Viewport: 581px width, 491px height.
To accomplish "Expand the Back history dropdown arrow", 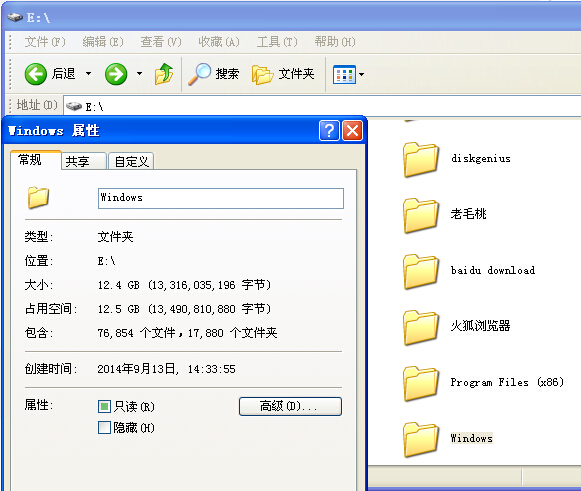I will coord(89,73).
